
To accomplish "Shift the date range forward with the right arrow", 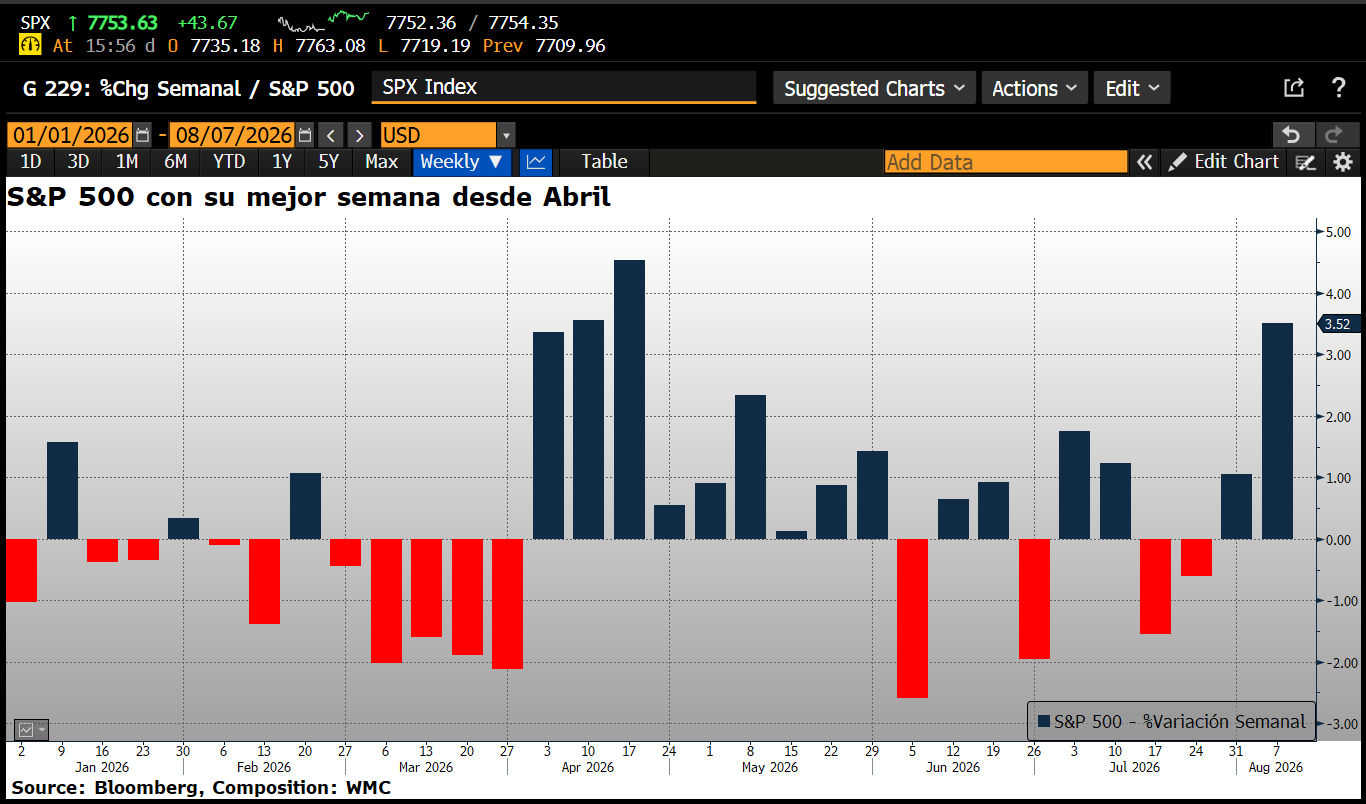I will point(360,135).
